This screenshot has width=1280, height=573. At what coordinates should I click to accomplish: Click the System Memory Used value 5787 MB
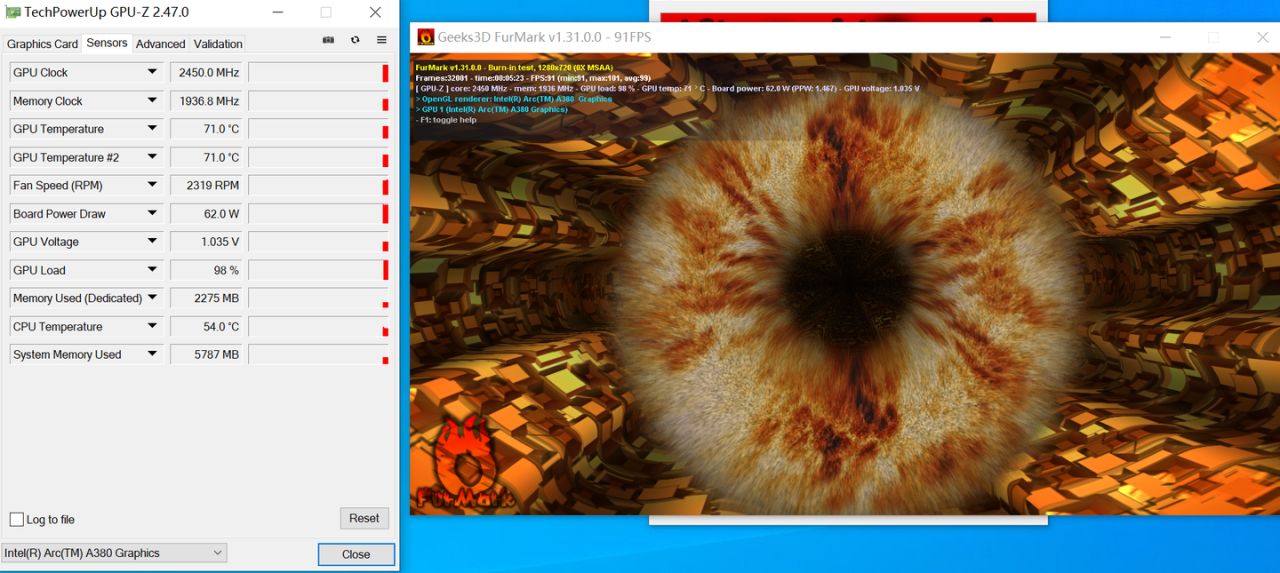[x=206, y=354]
